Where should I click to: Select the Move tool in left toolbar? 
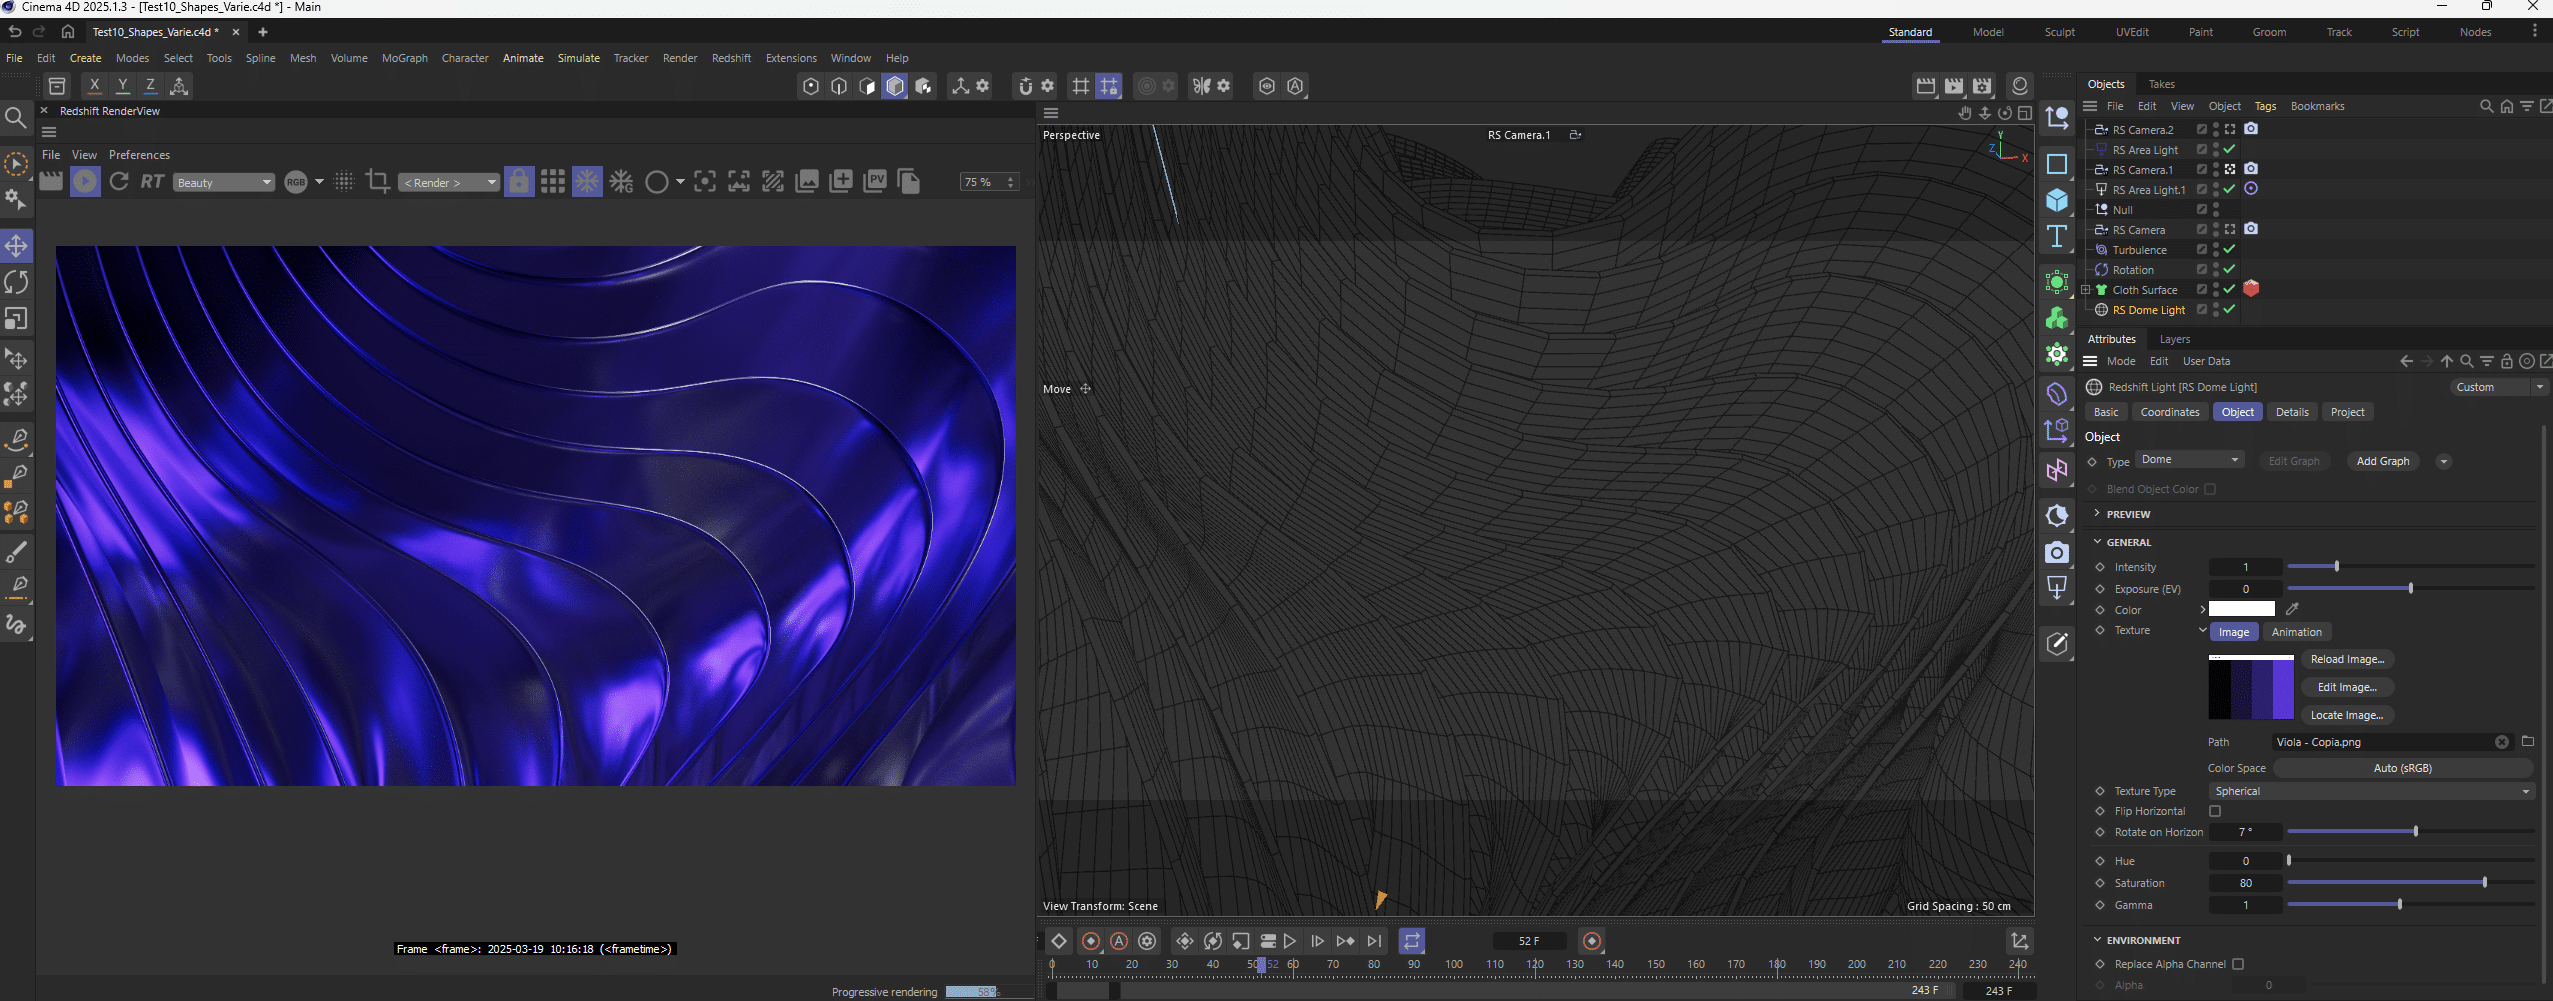[x=16, y=246]
